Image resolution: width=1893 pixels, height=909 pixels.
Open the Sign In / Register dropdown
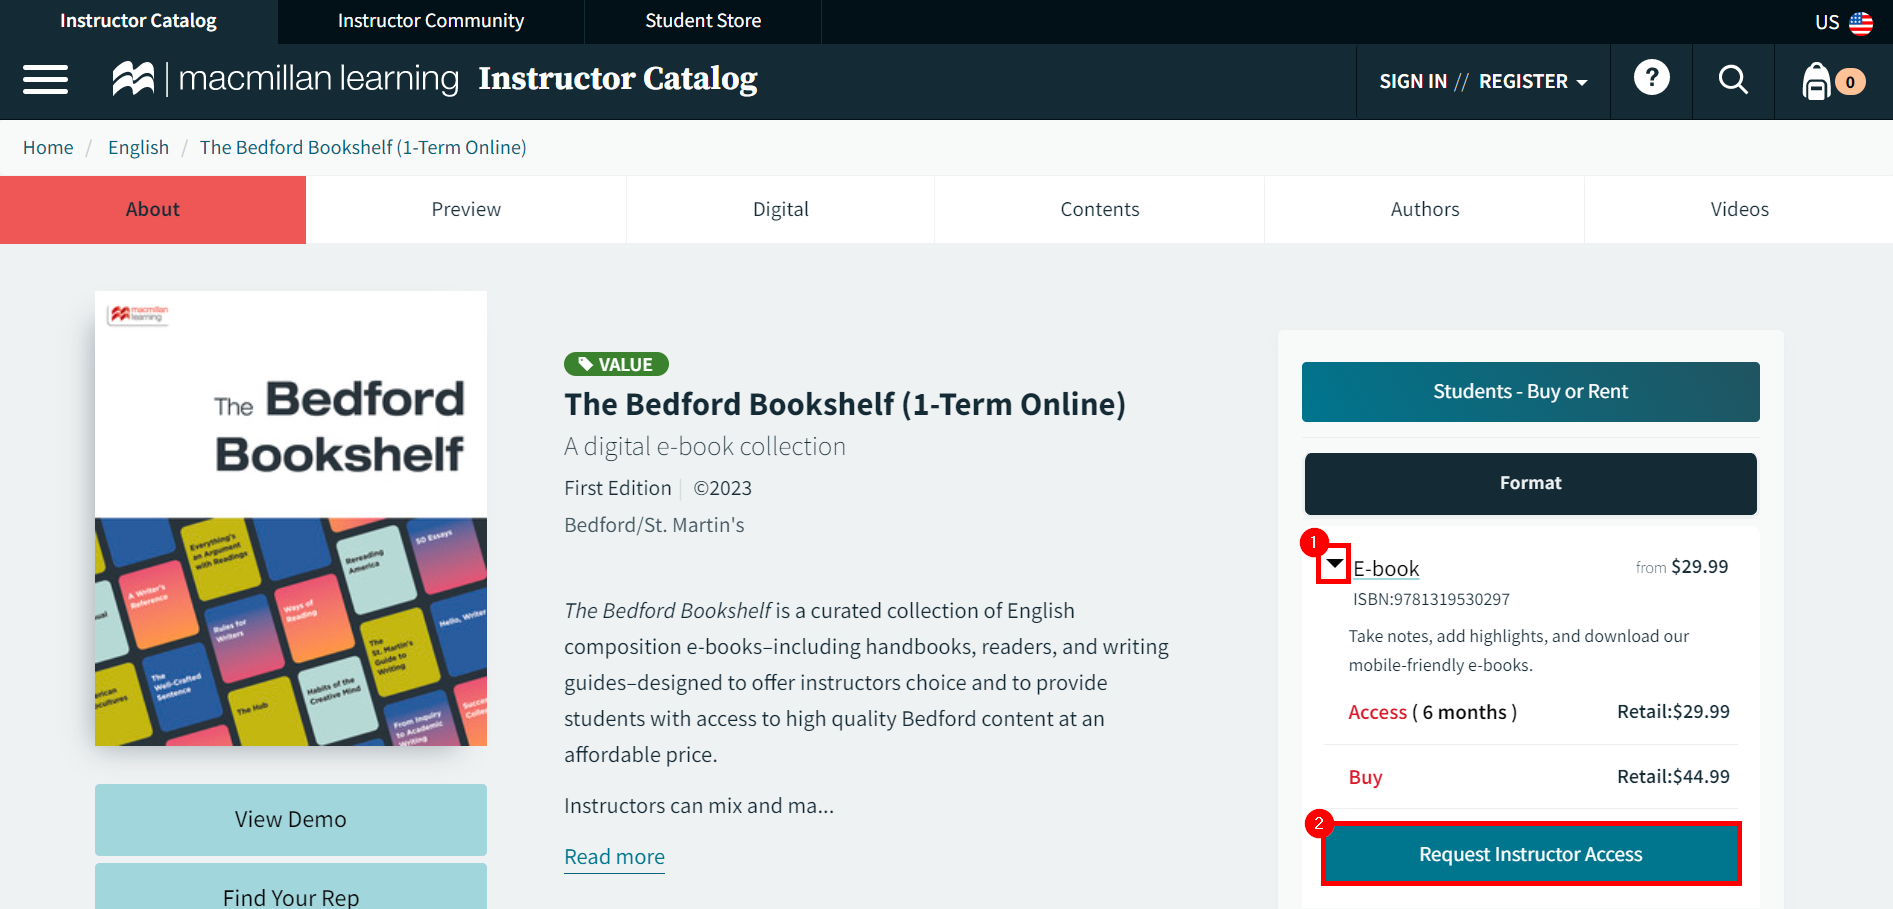coord(1482,82)
